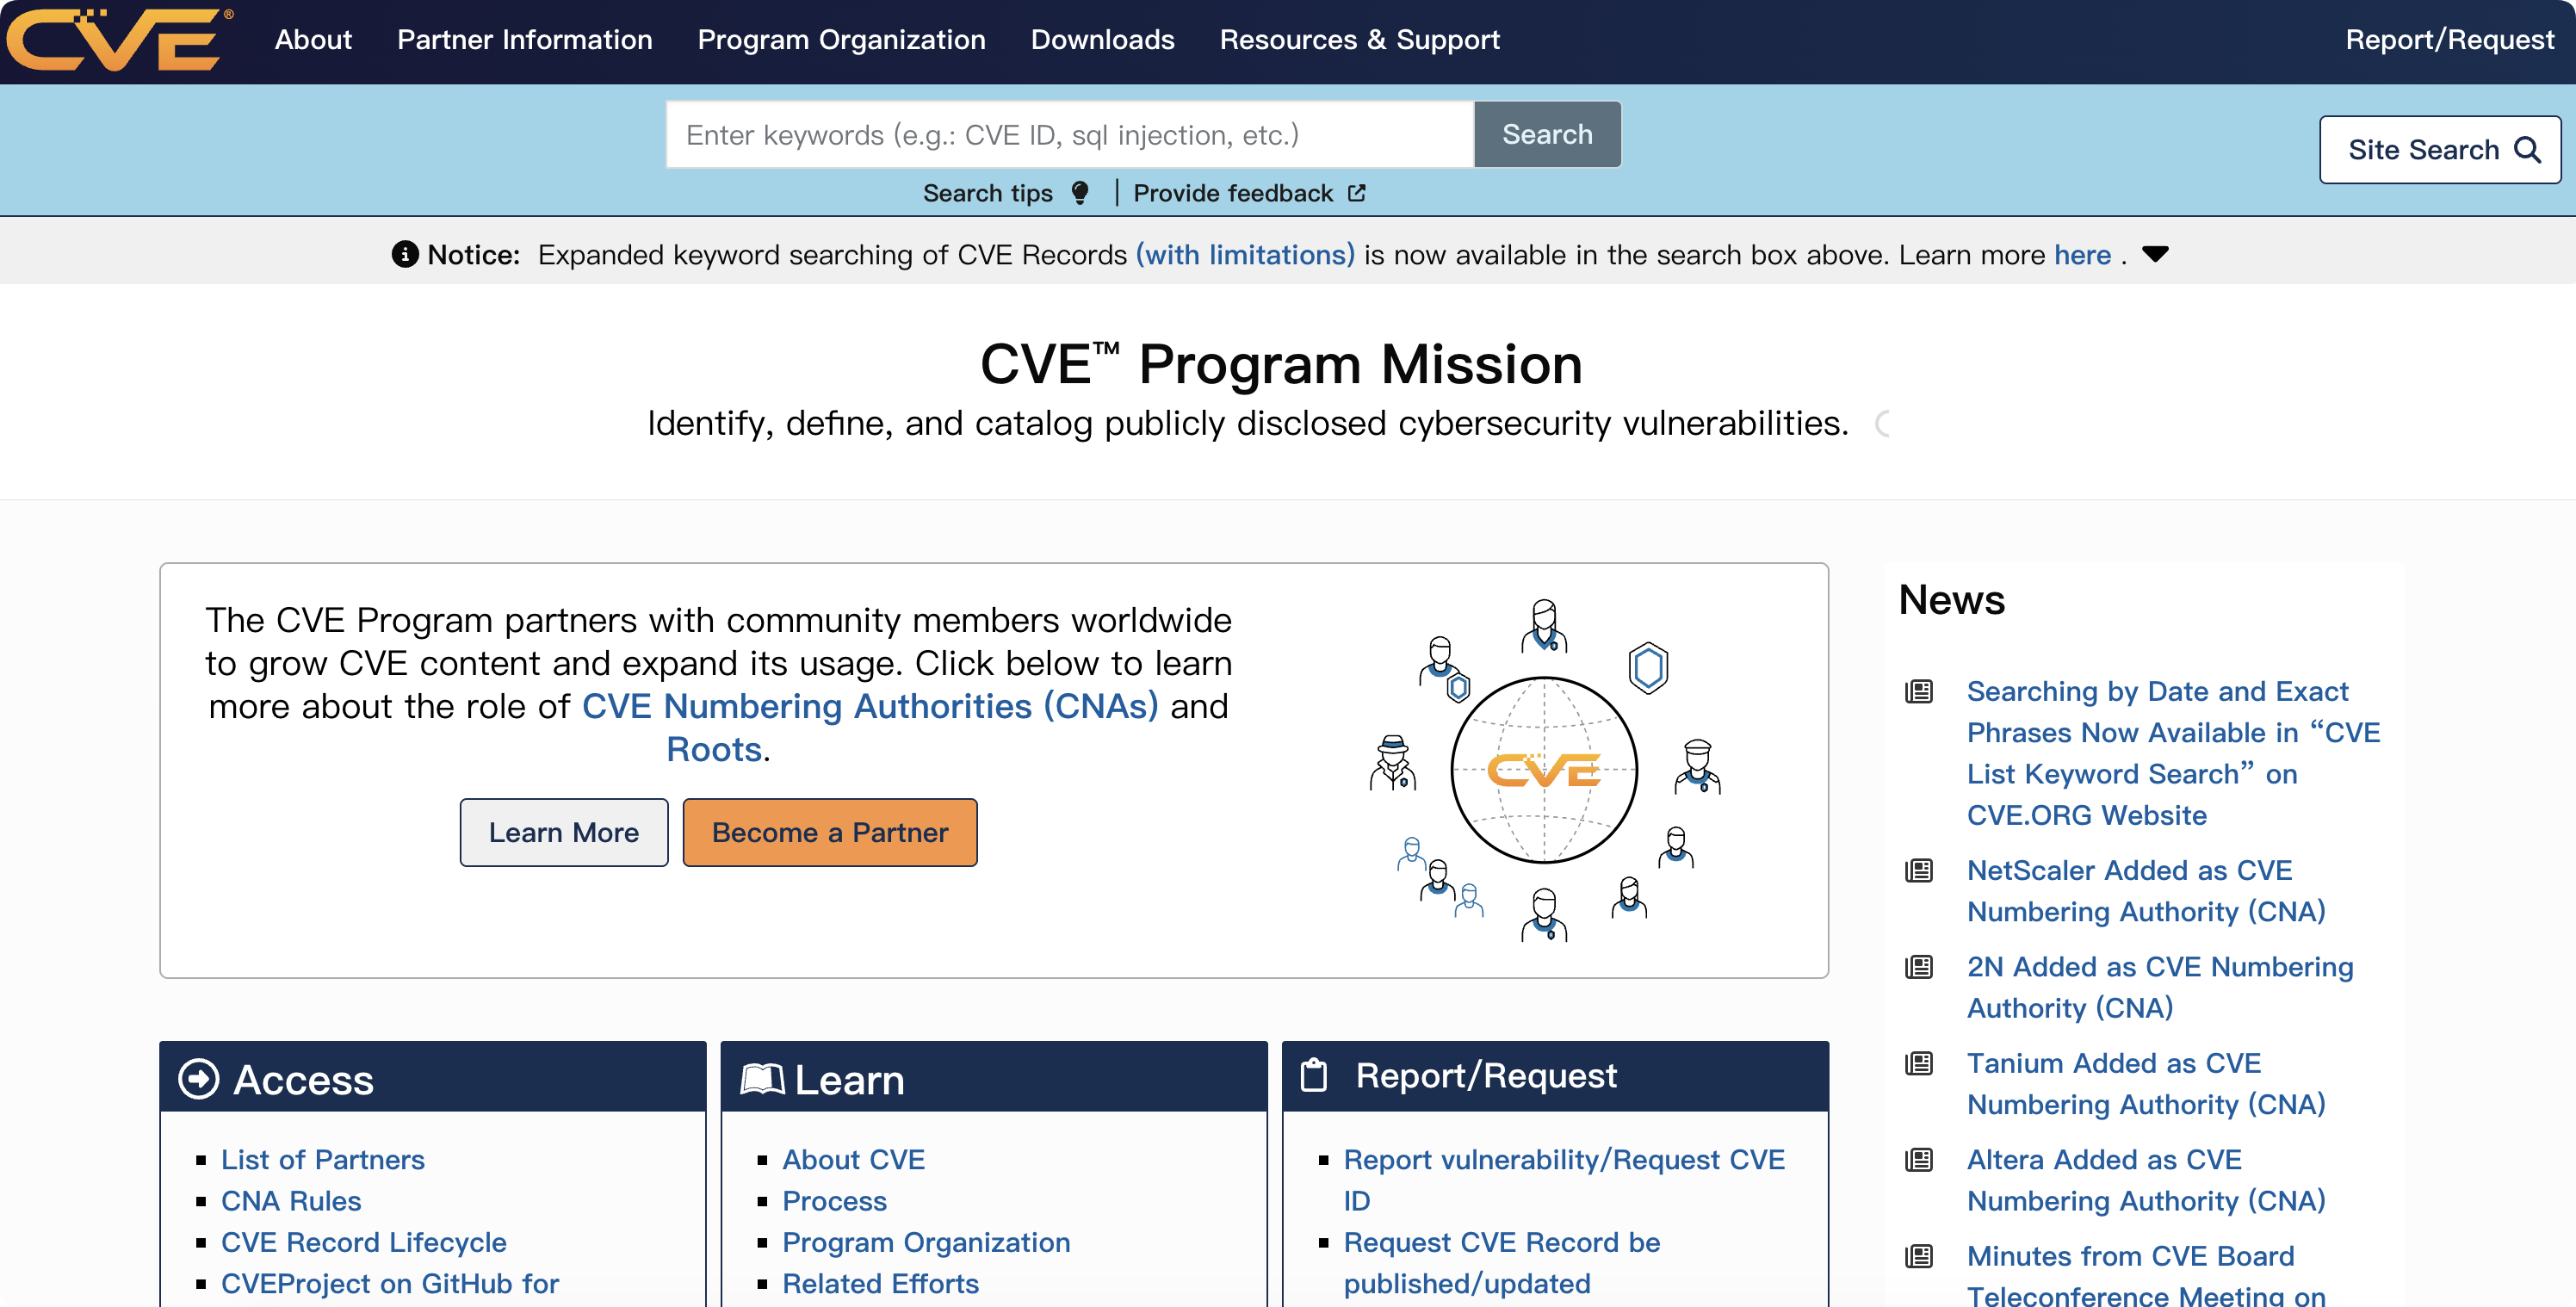The width and height of the screenshot is (2576, 1307).
Task: Focus the CVE keyword search field
Action: coord(1069,135)
